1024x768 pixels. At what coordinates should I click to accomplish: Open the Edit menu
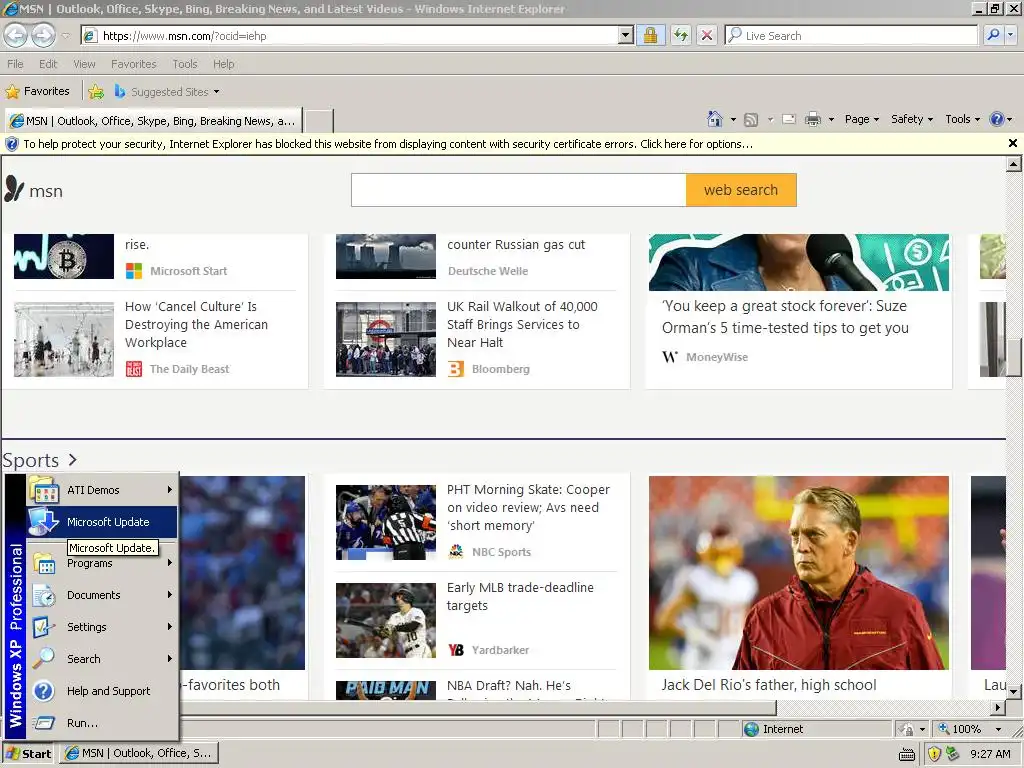48,64
